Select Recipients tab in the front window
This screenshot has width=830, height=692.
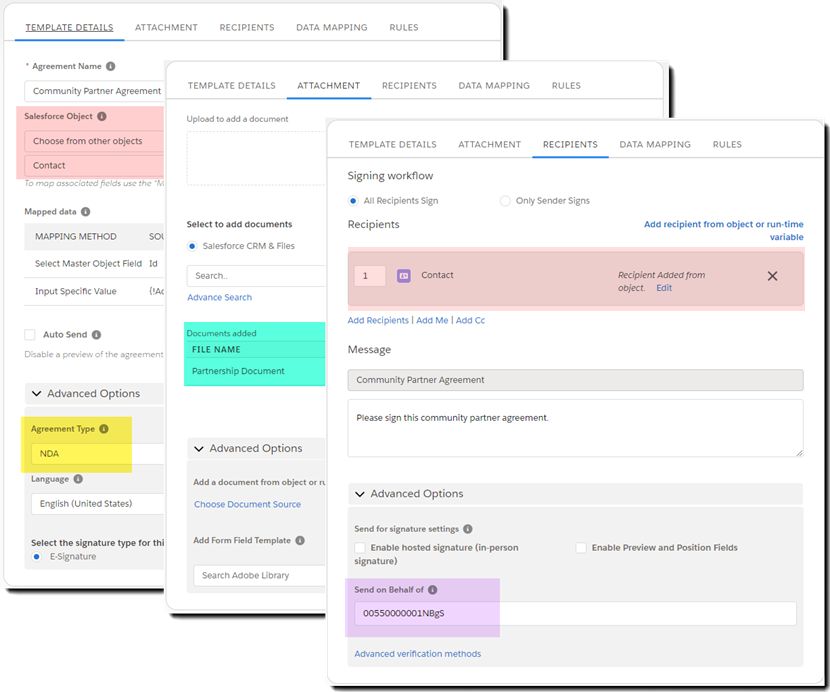pyautogui.click(x=570, y=145)
